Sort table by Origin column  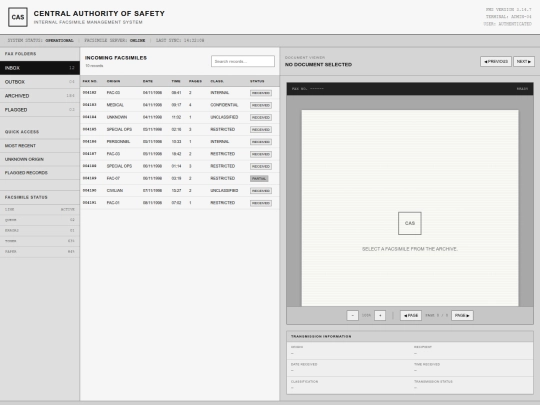click(x=113, y=81)
